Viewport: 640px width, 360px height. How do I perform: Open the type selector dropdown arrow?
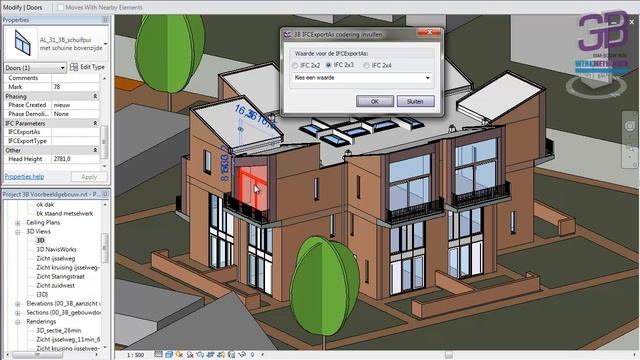105,44
